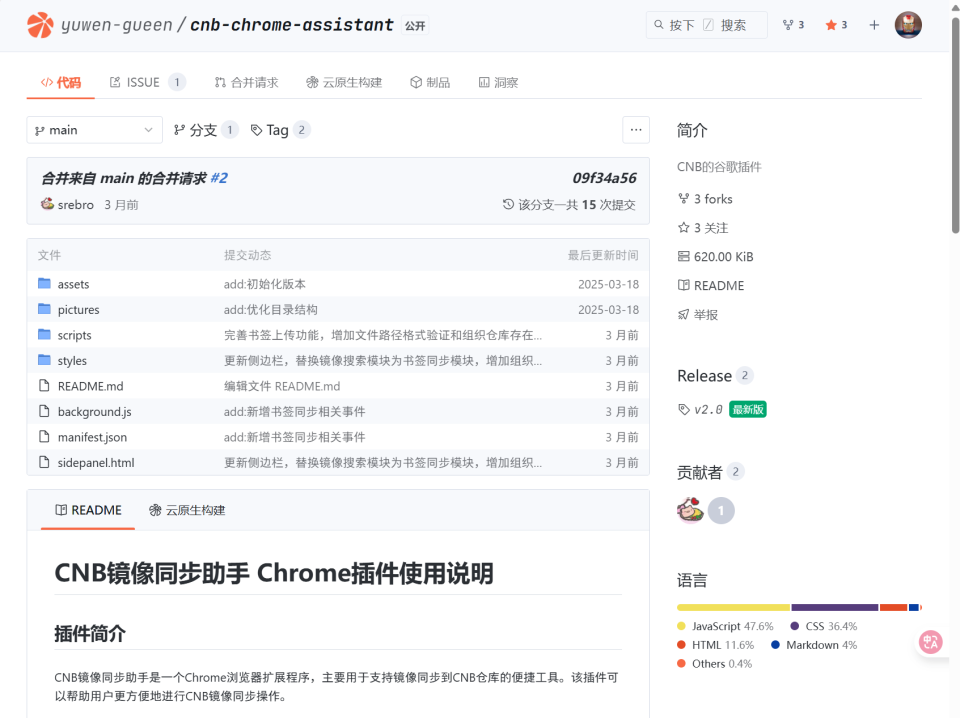960x718 pixels.
Task: Switch to the 代码 tab
Action: [61, 82]
